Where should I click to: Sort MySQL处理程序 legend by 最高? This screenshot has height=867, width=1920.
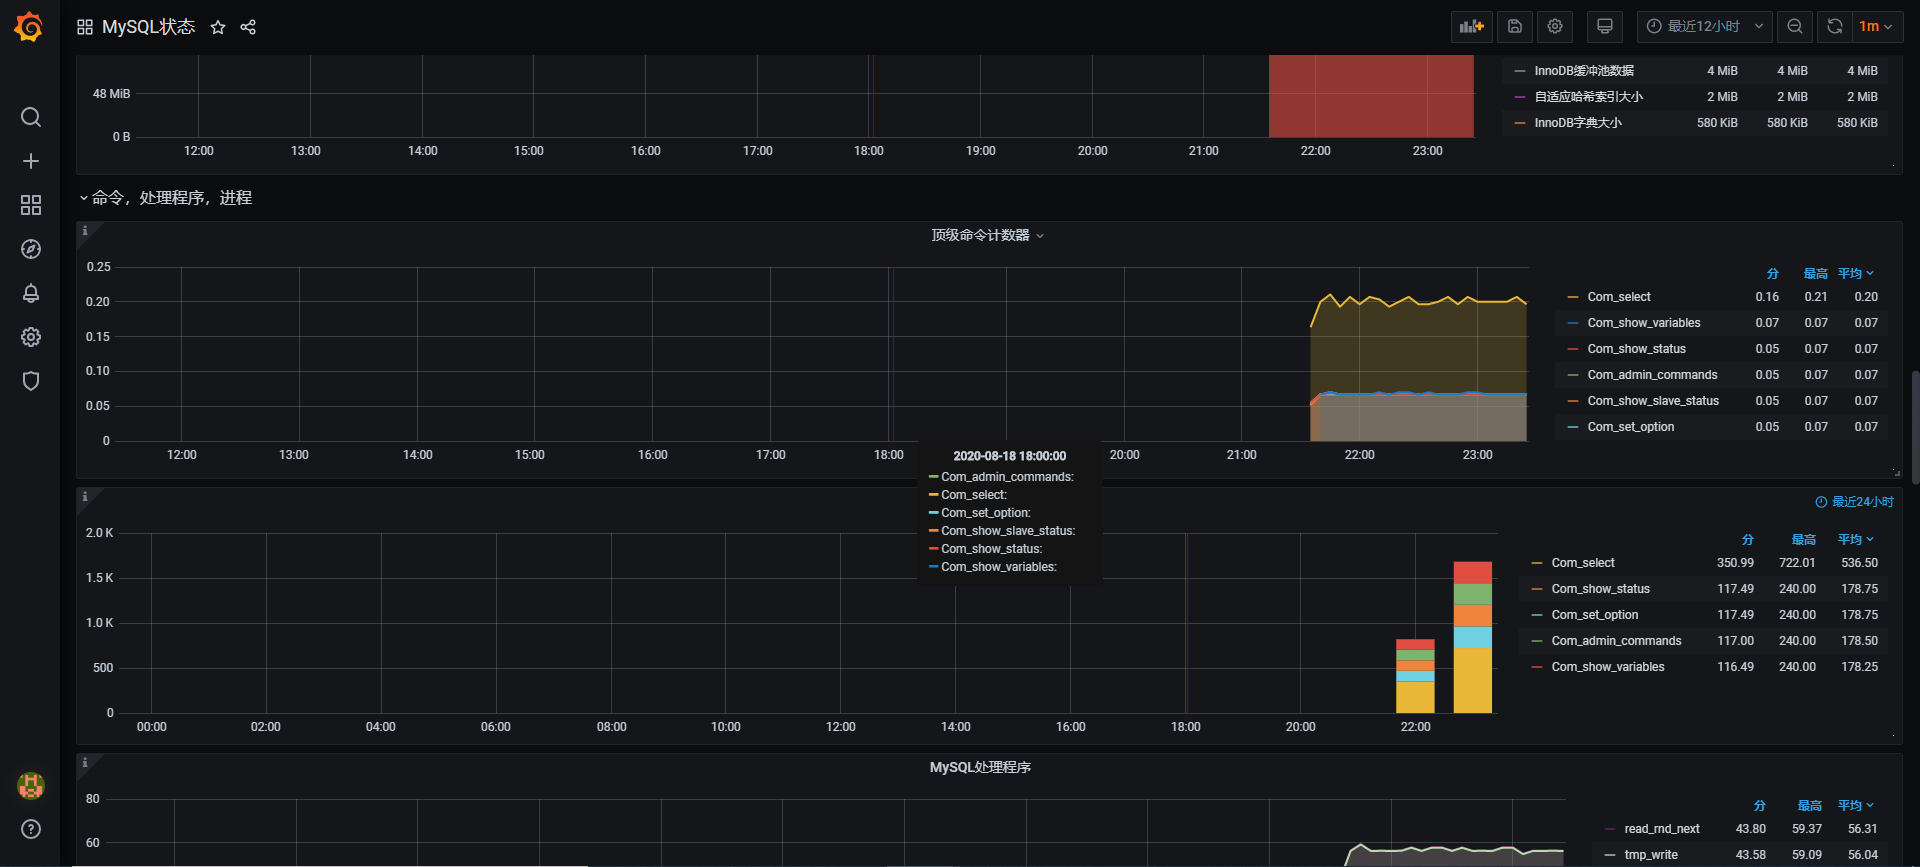pyautogui.click(x=1809, y=805)
